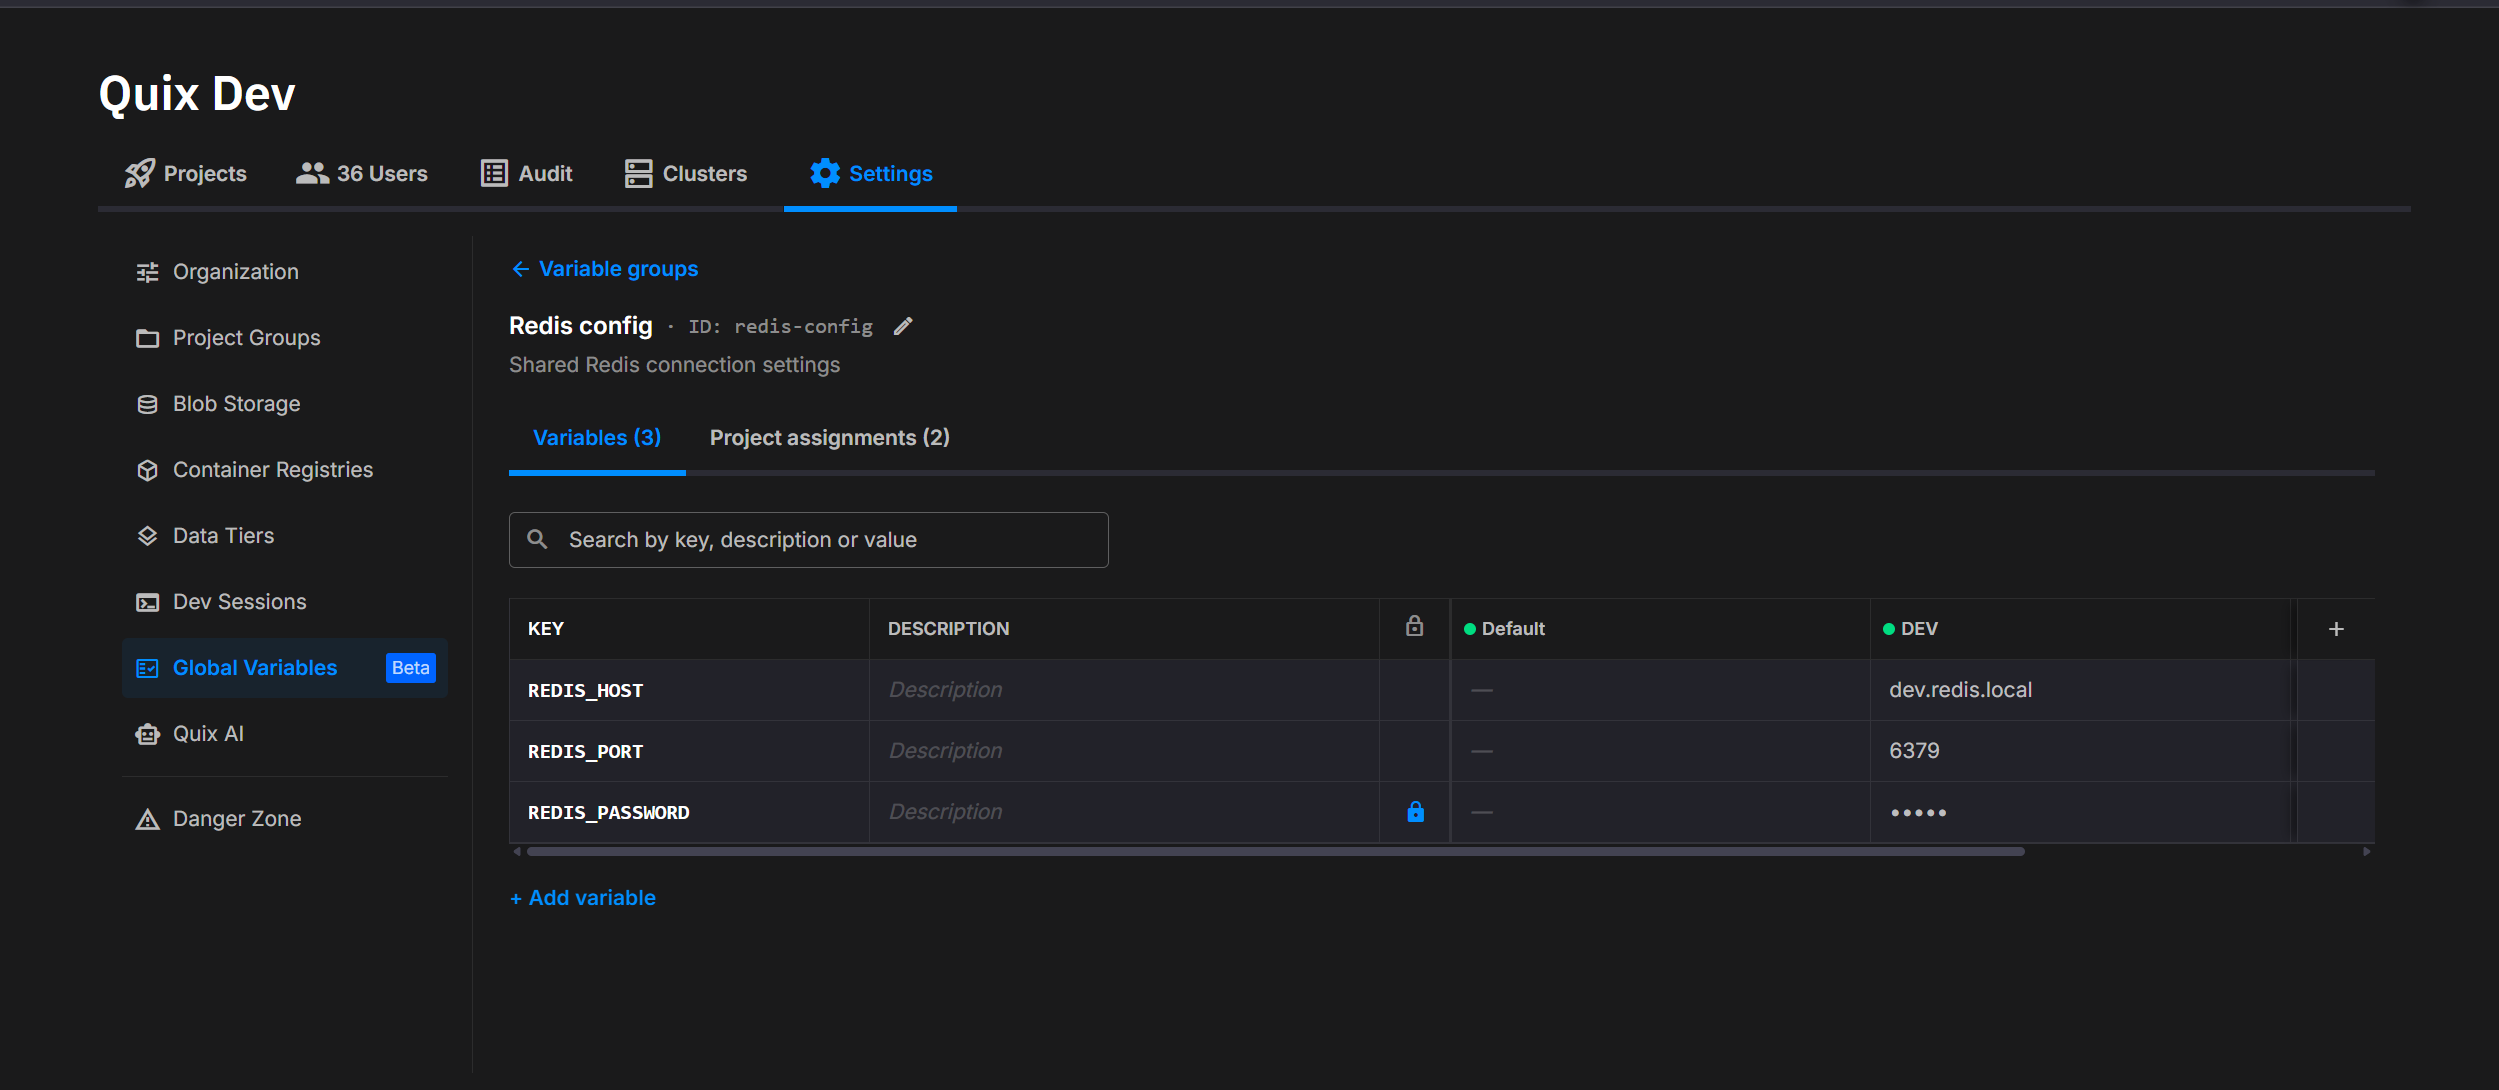The width and height of the screenshot is (2499, 1090).
Task: Click the Blob Storage database icon
Action: click(x=148, y=404)
